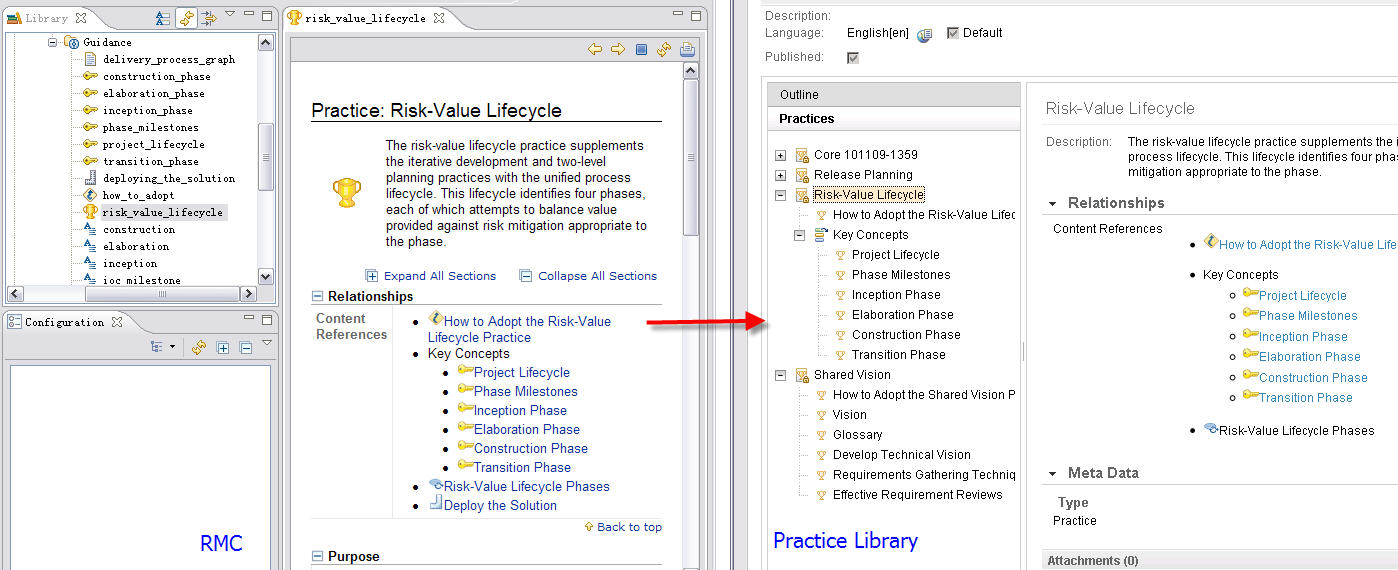Viewport: 1398px width, 570px height.
Task: Select Vision under Shared Vision
Action: tap(850, 415)
